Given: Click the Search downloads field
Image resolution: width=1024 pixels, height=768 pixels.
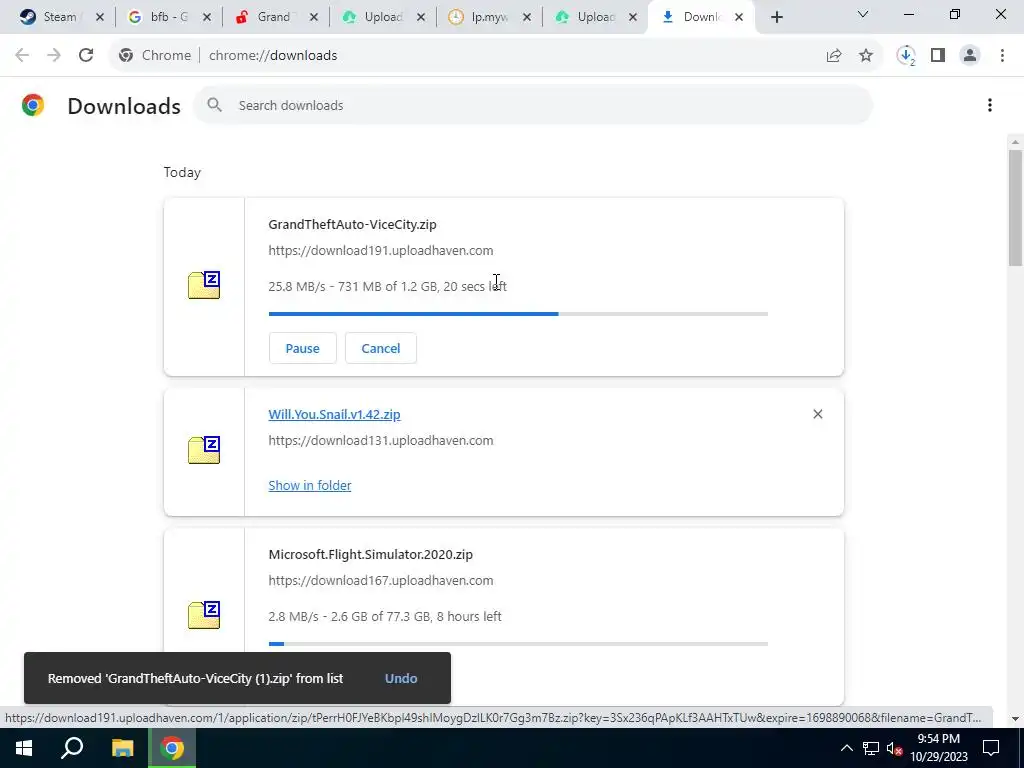Looking at the screenshot, I should [533, 105].
